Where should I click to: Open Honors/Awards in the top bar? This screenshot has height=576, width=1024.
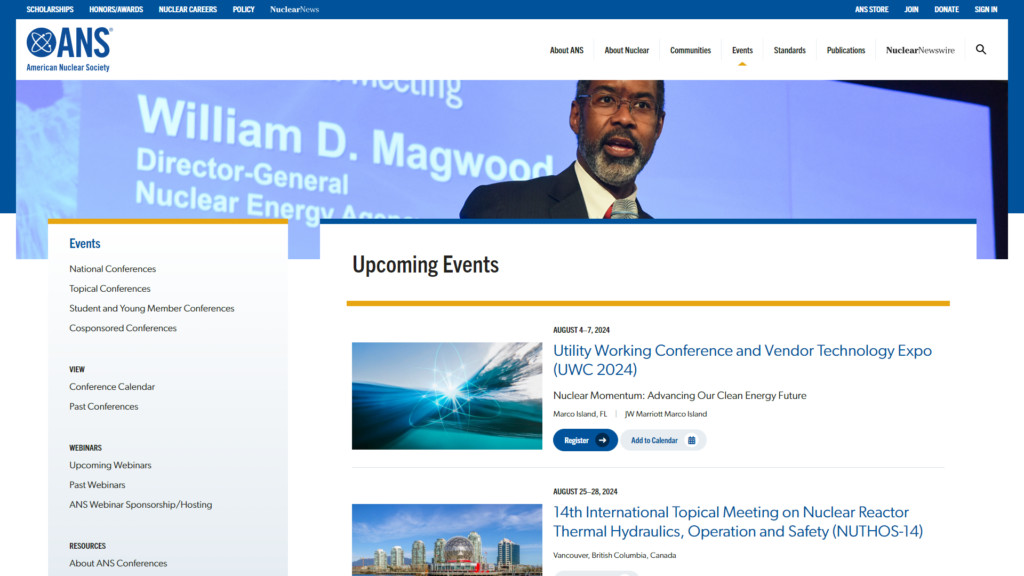point(116,9)
